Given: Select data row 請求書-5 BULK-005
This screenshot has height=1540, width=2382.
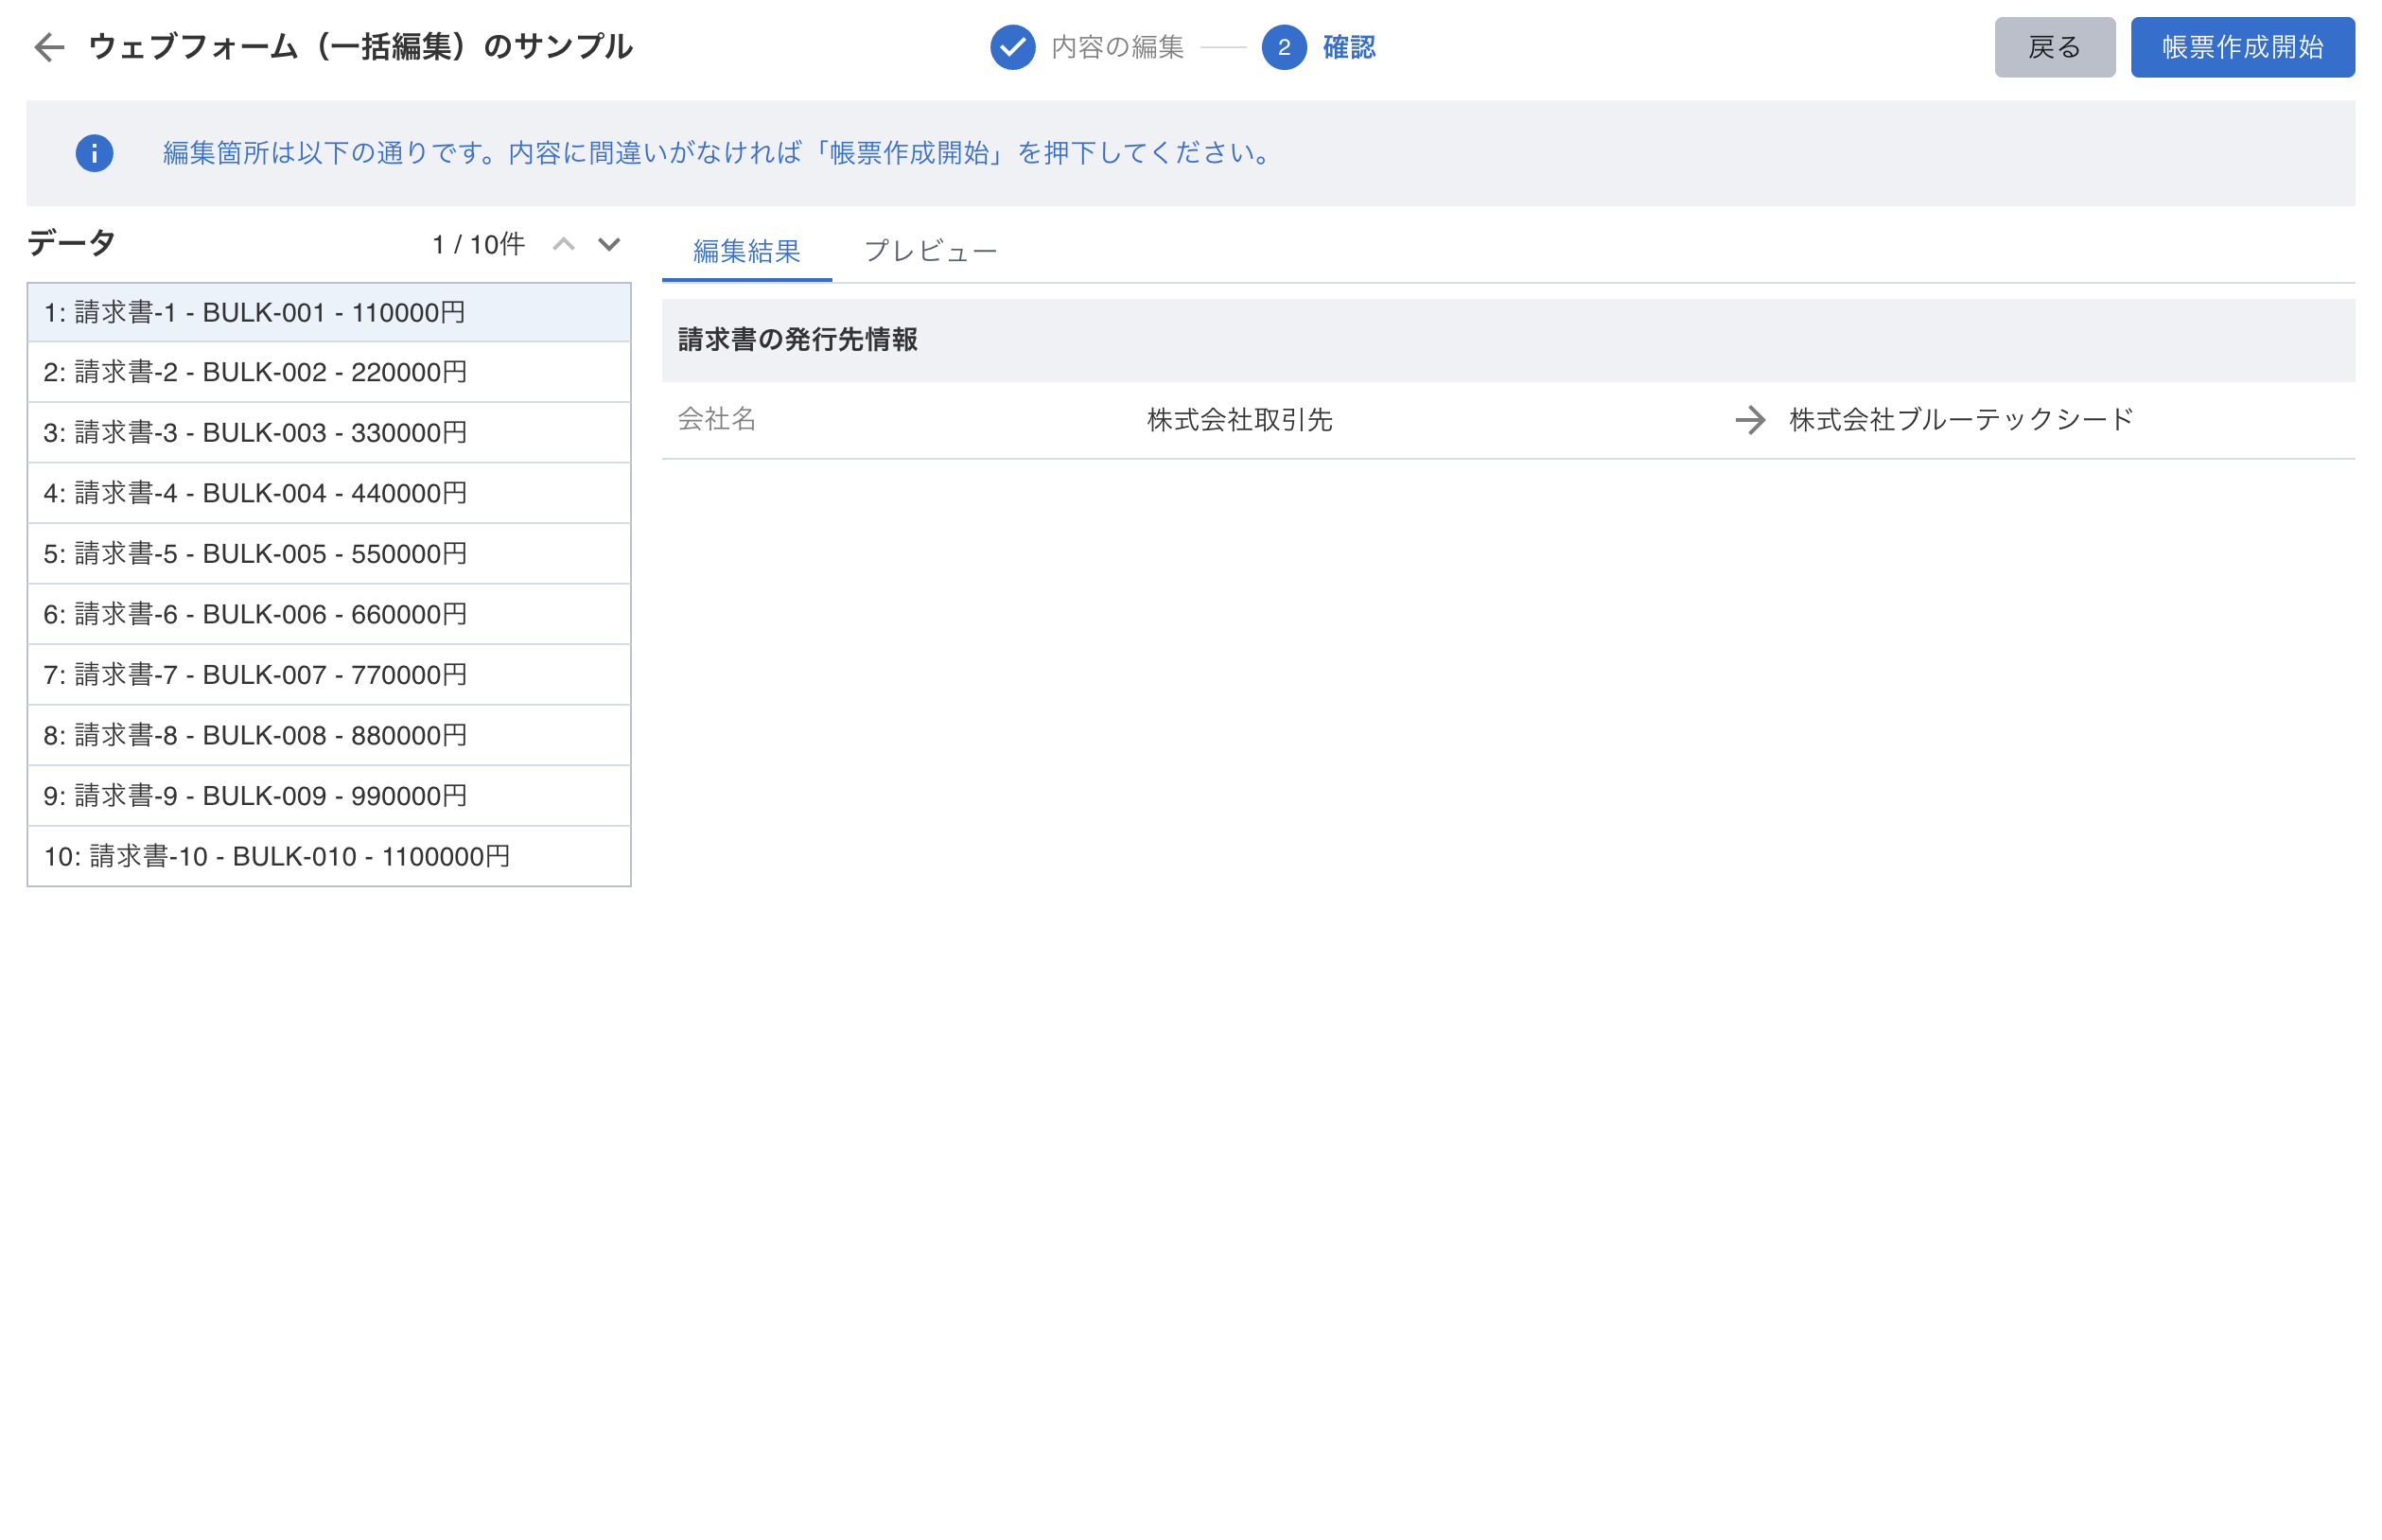Looking at the screenshot, I should pyautogui.click(x=329, y=553).
